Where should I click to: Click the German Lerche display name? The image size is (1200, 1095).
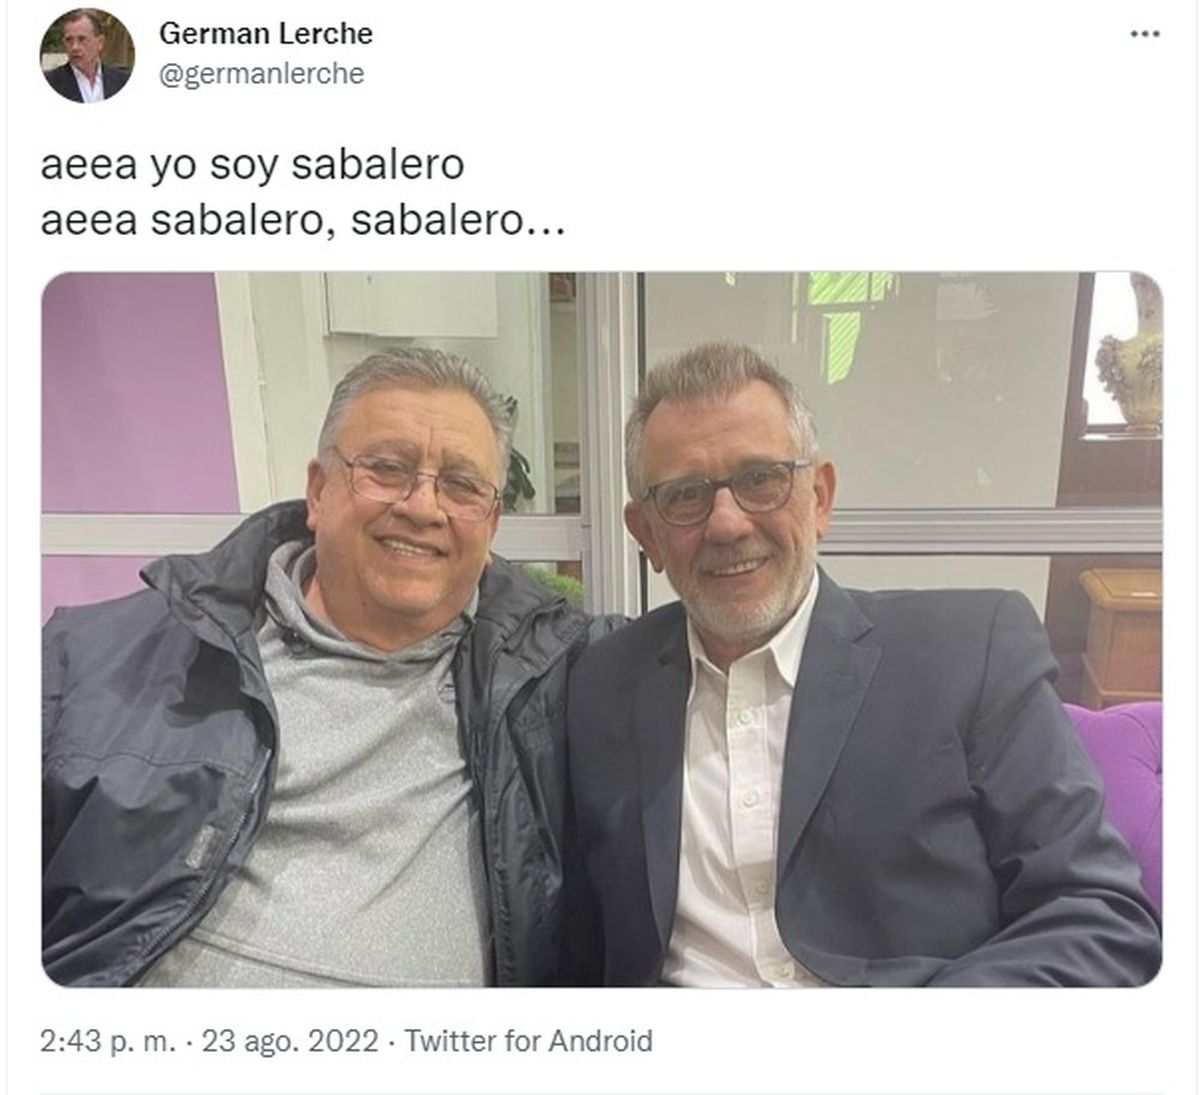pyautogui.click(x=266, y=33)
